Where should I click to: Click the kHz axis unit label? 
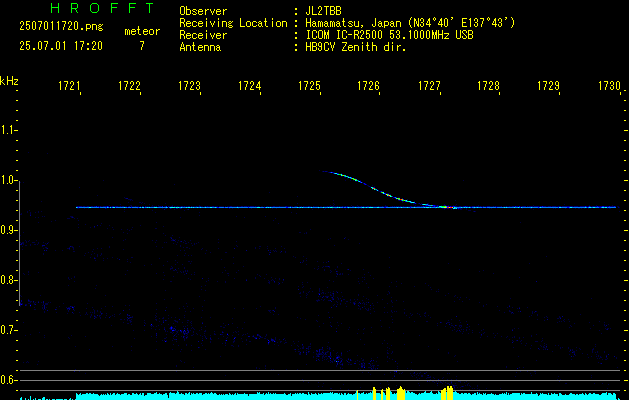point(9,81)
